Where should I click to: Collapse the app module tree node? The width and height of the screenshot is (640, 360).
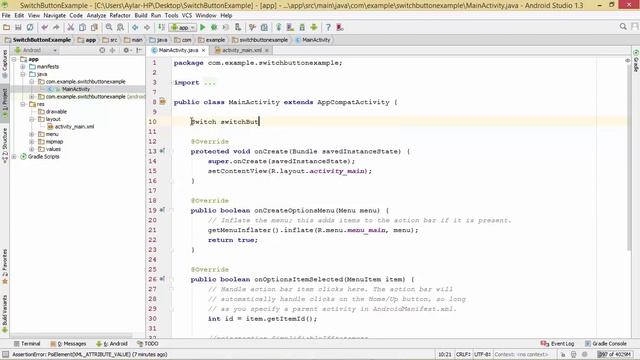click(14, 59)
